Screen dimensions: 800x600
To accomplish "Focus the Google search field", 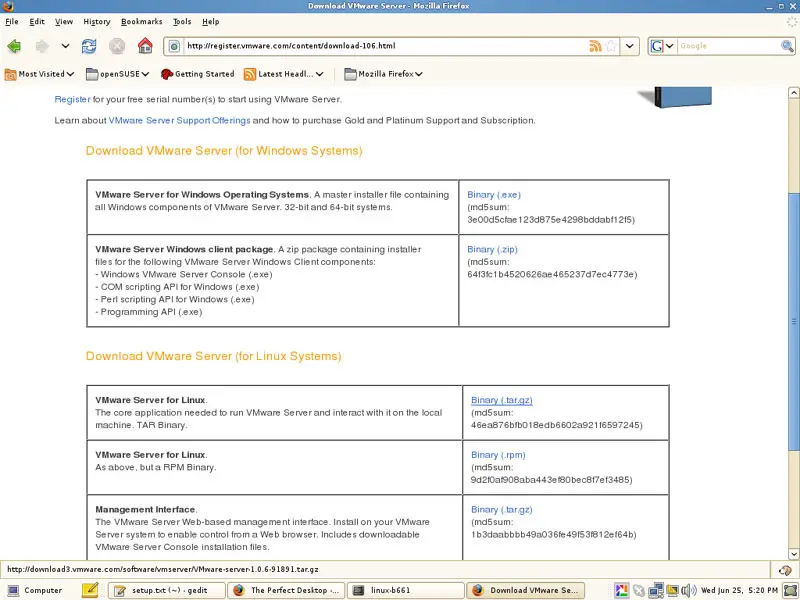I will (x=729, y=46).
